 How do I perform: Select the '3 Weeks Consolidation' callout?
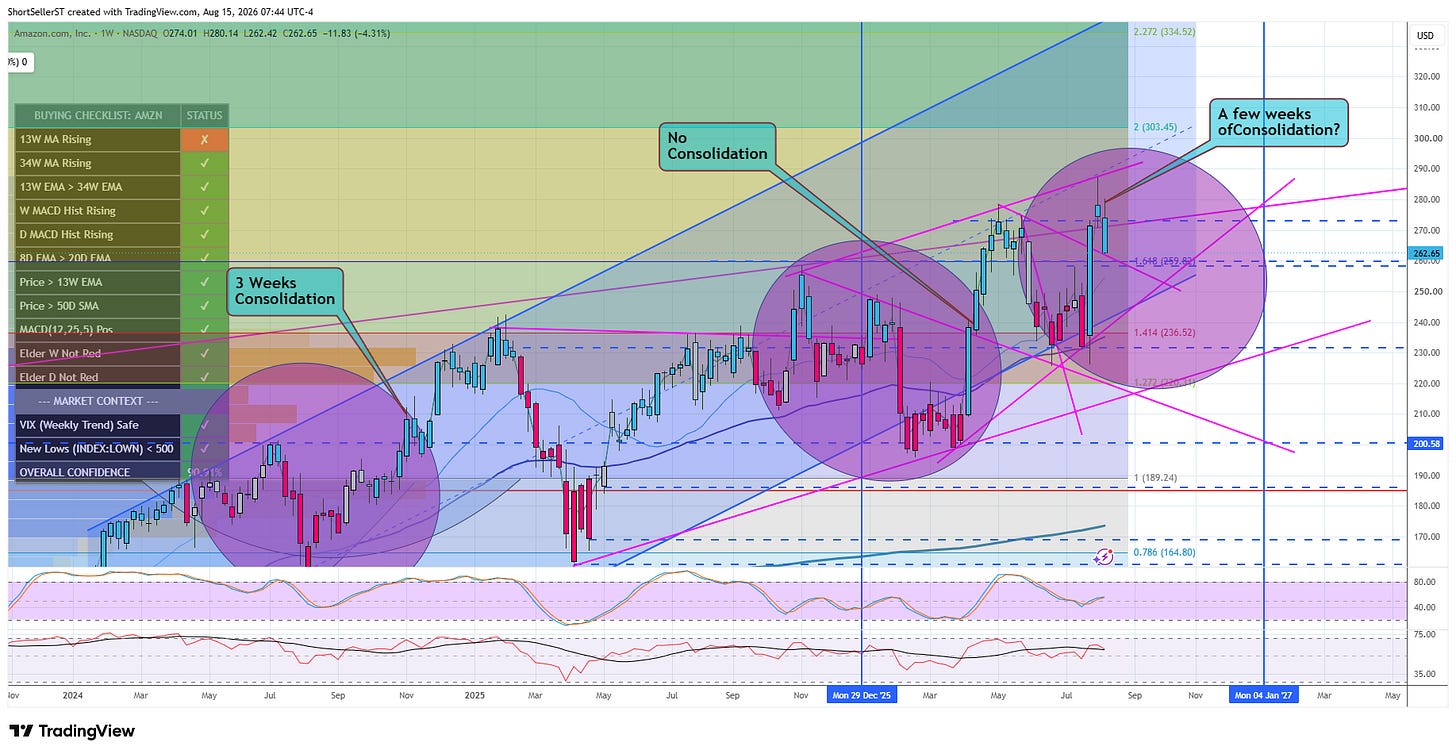[x=285, y=291]
